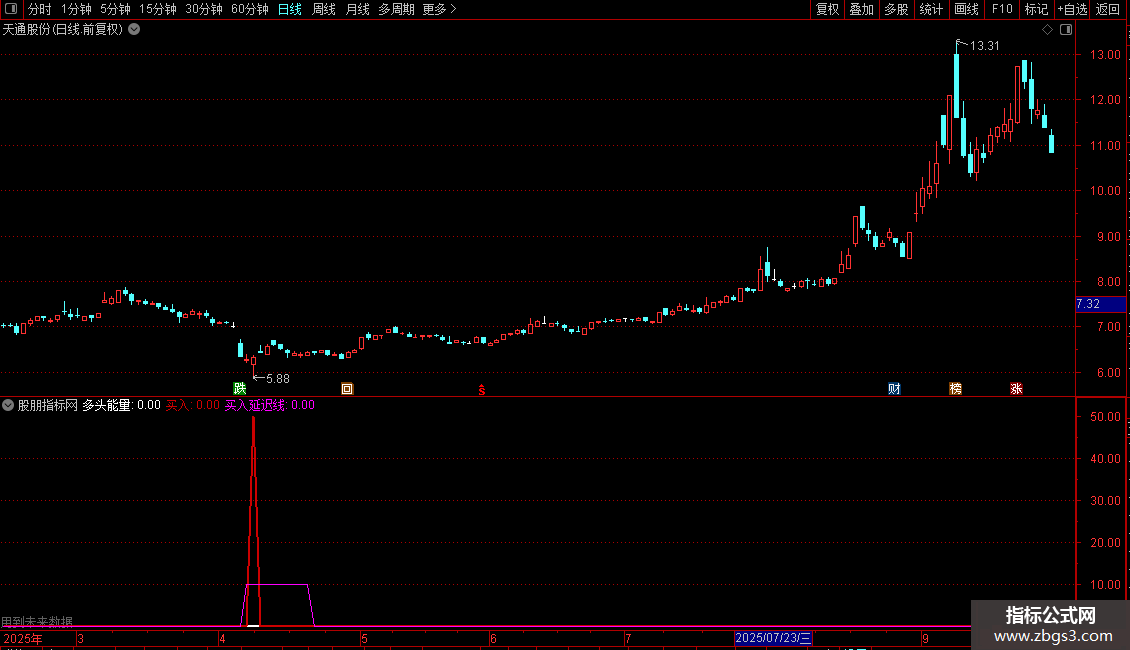Click the 用到未来数据 warning text
This screenshot has width=1130, height=650.
pyautogui.click(x=37, y=622)
